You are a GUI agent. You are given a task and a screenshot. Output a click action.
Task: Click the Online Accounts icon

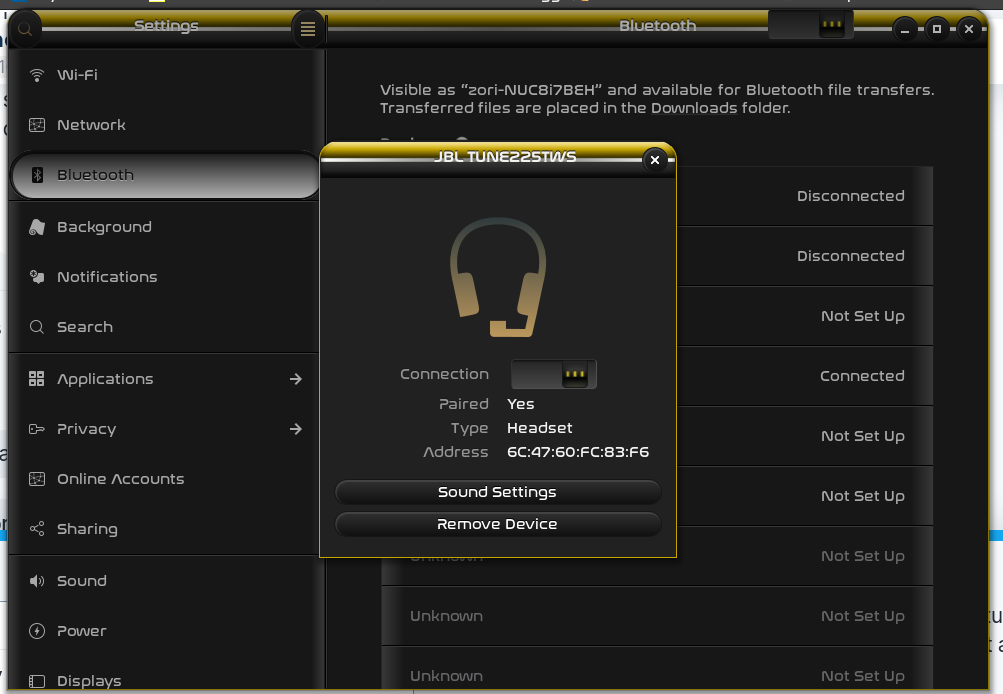[37, 478]
